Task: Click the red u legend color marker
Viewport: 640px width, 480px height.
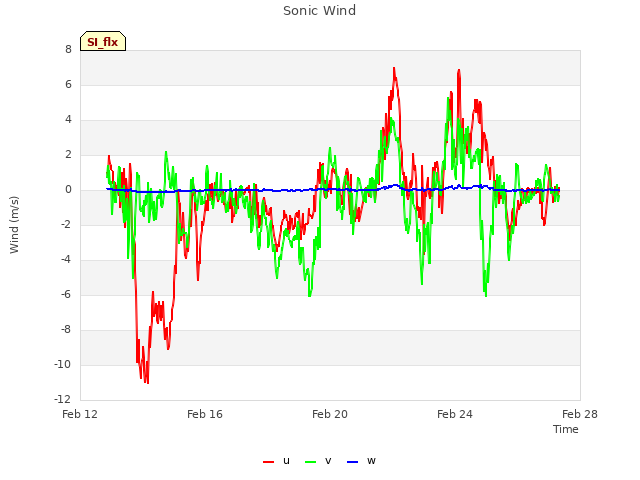Action: pyautogui.click(x=268, y=462)
